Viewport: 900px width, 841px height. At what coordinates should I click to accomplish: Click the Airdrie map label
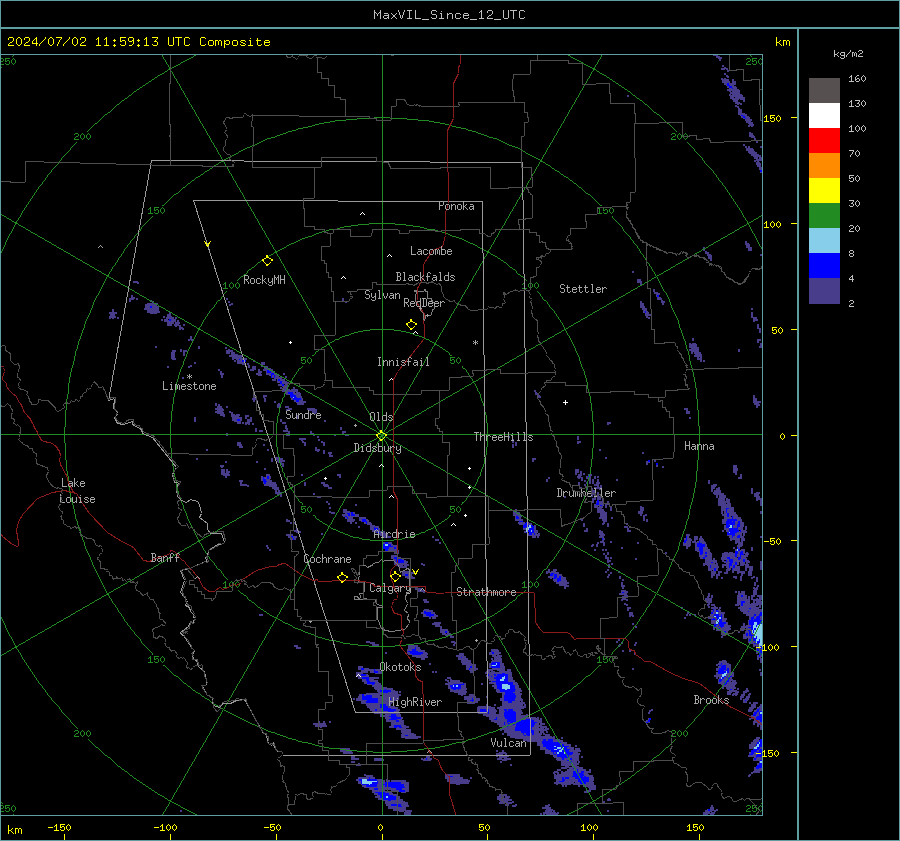point(394,534)
